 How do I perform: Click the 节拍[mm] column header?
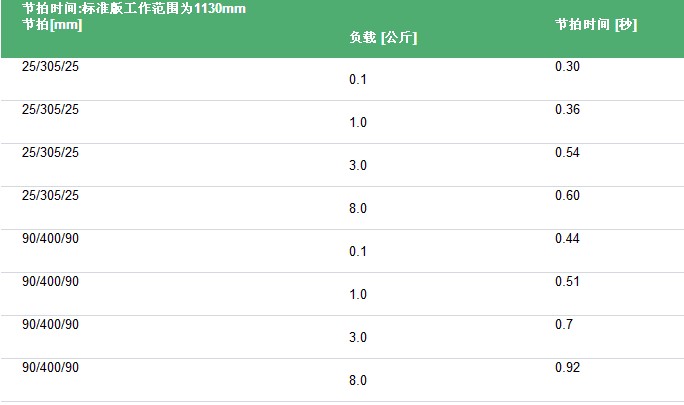(52, 24)
